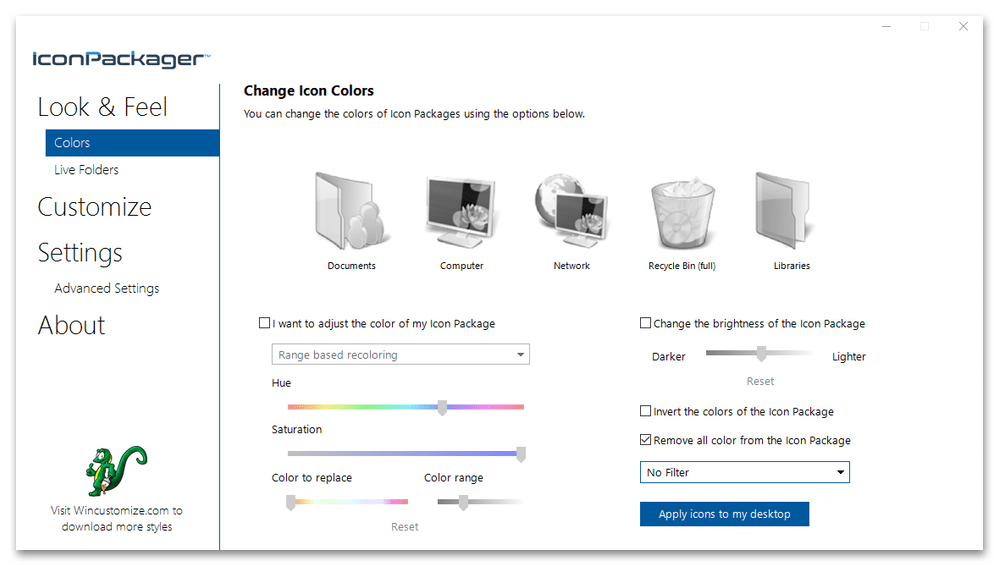Expand the No Filter dropdown
This screenshot has height=566, width=999.
click(x=744, y=472)
